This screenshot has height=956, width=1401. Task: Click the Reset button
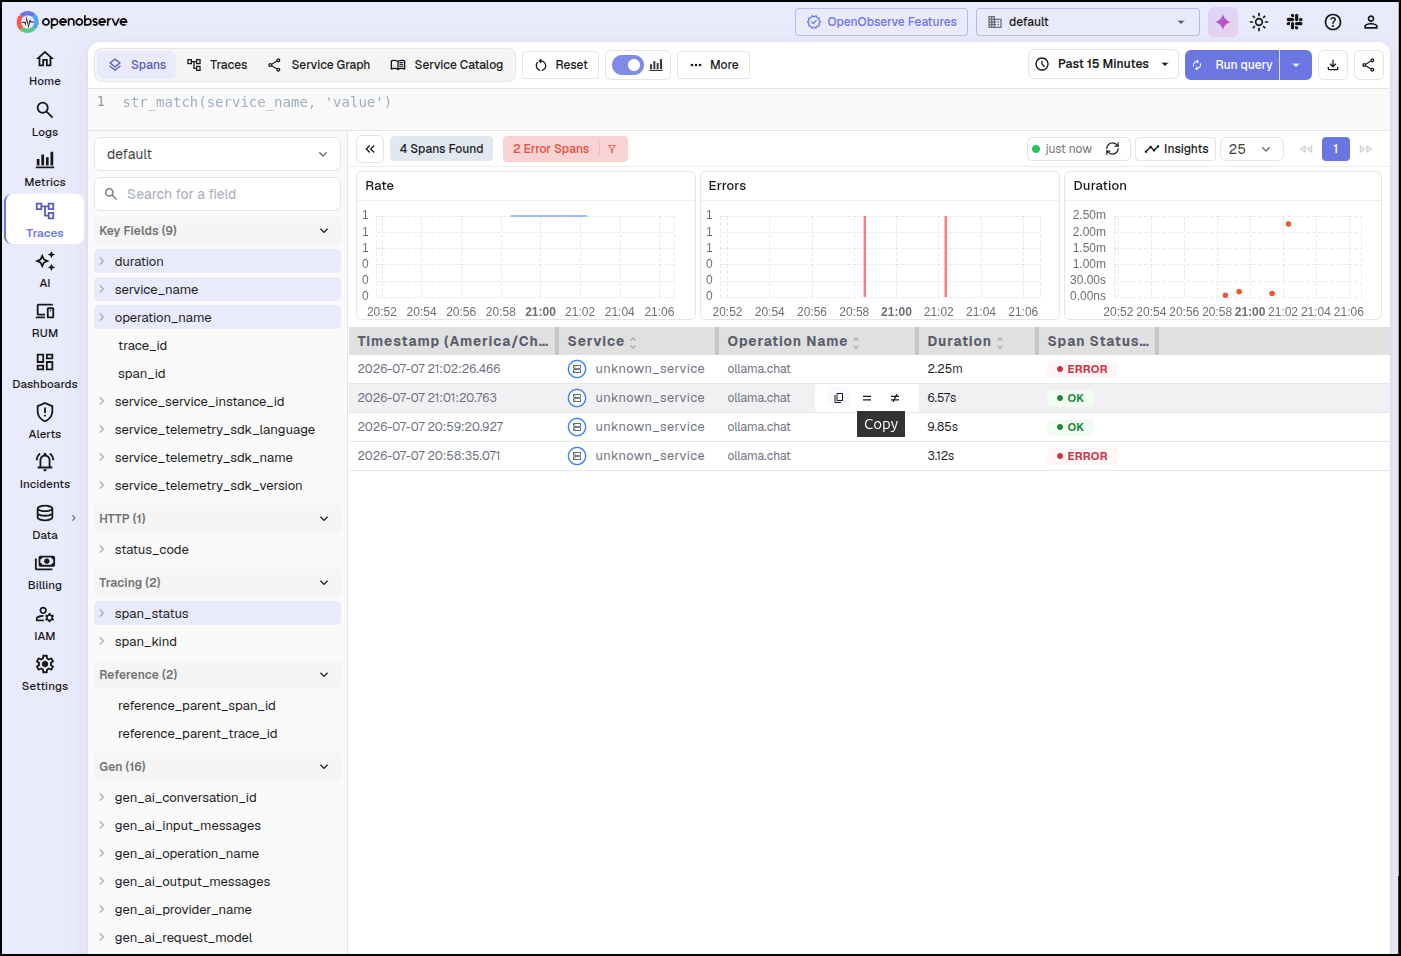click(x=561, y=65)
